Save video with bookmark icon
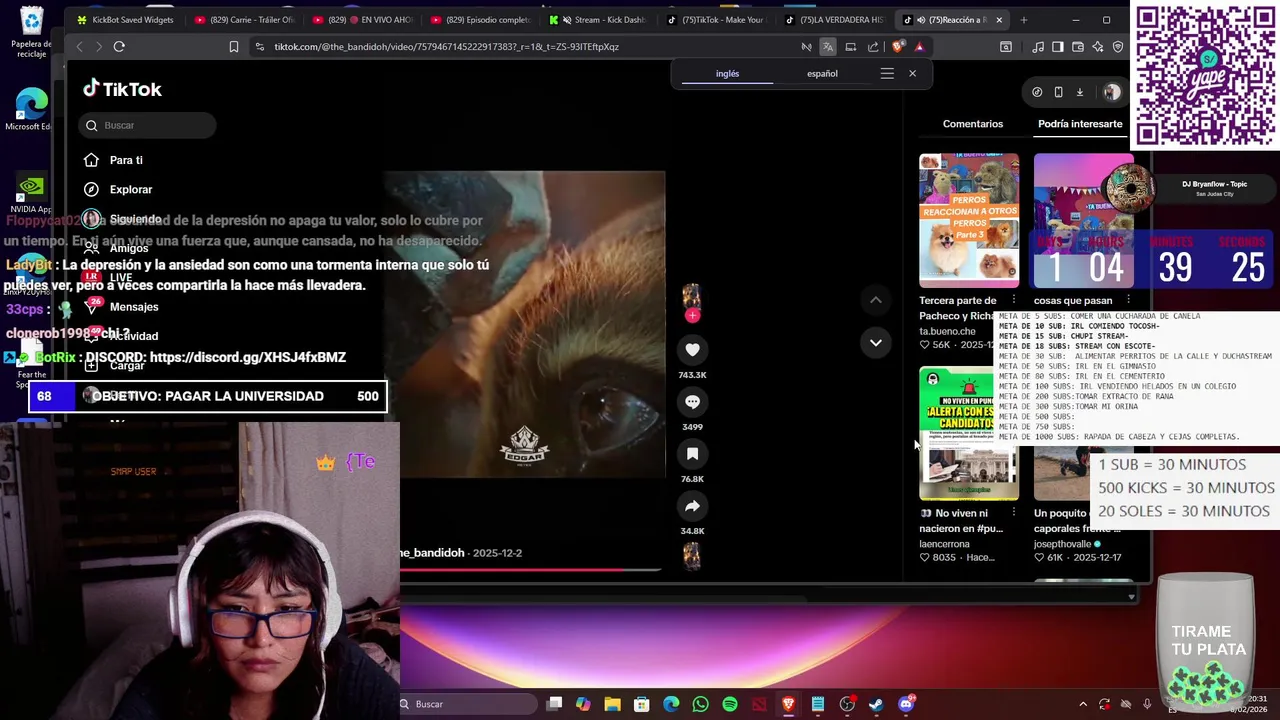Screen dimensions: 1280x720 pyautogui.click(x=692, y=453)
